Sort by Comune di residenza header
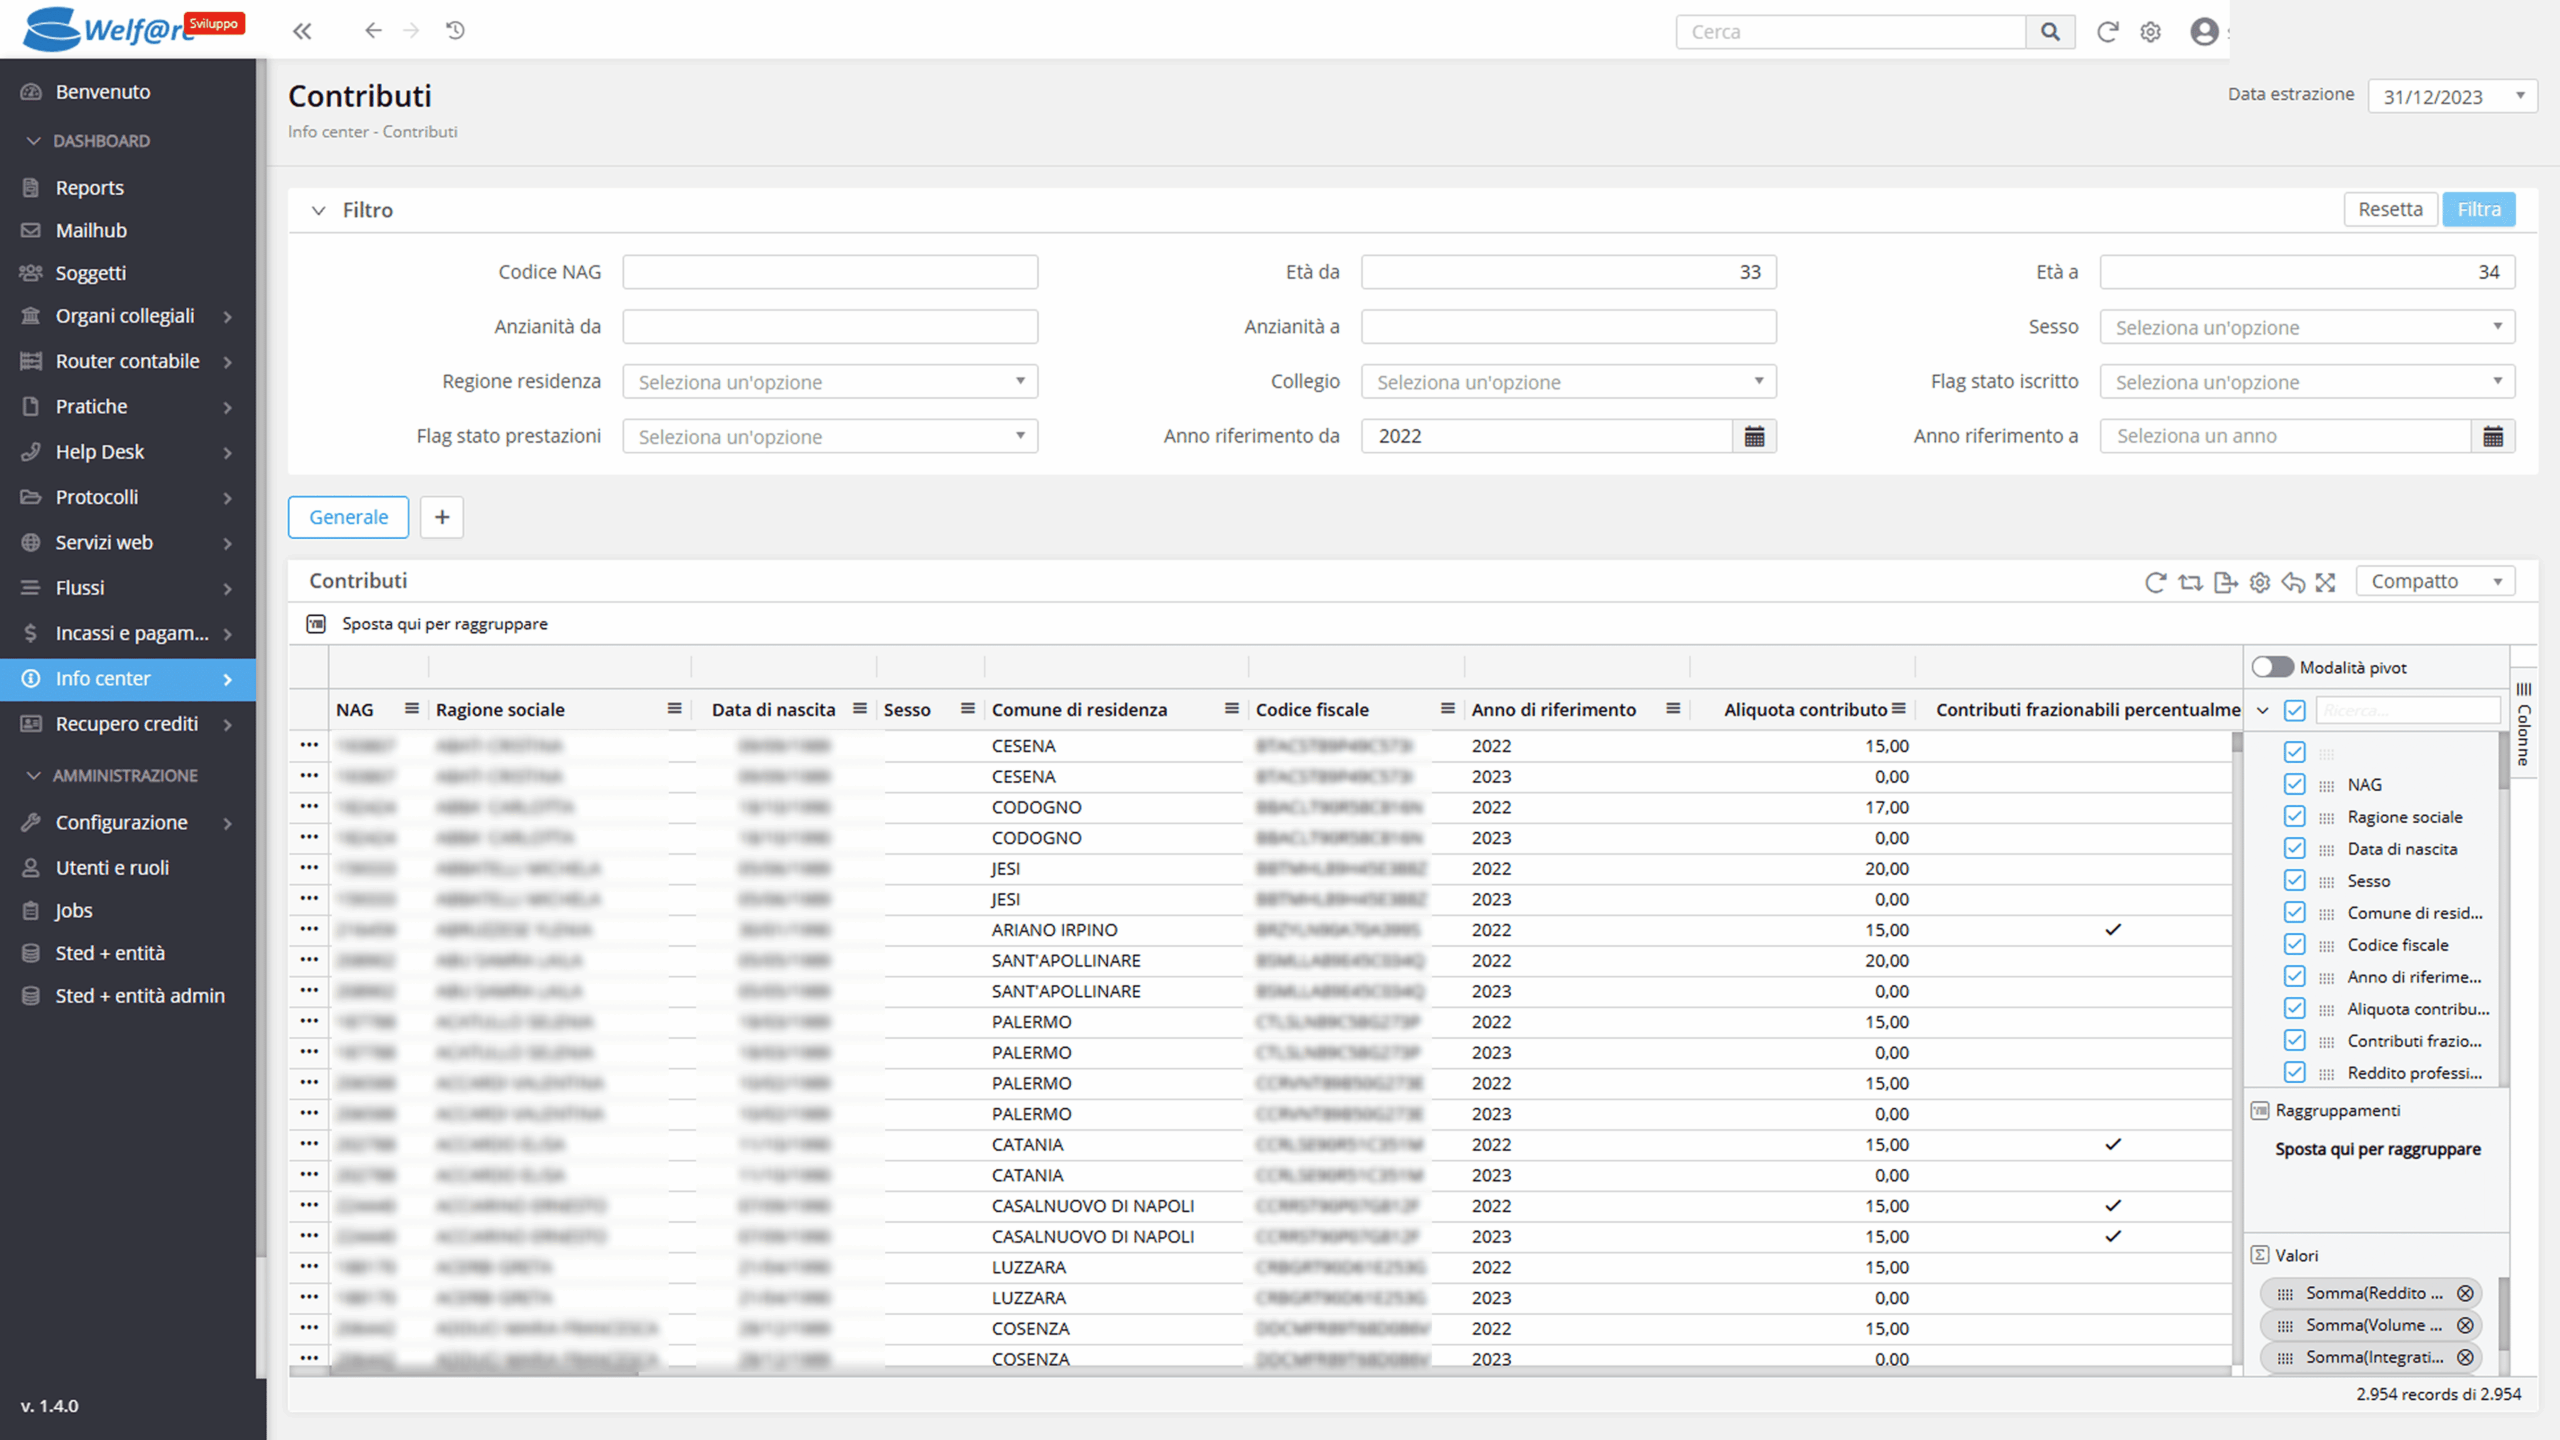This screenshot has width=2560, height=1440. pyautogui.click(x=1079, y=709)
